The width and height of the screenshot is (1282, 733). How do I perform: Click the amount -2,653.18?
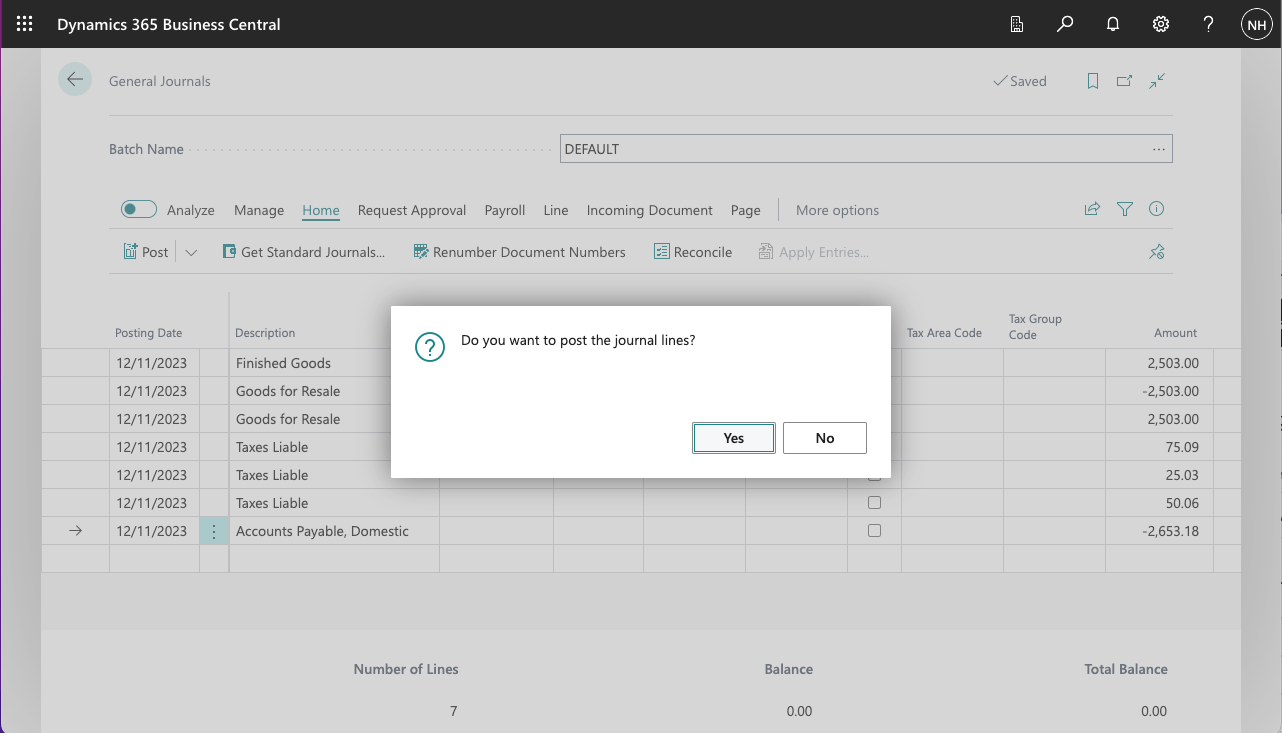(1170, 531)
